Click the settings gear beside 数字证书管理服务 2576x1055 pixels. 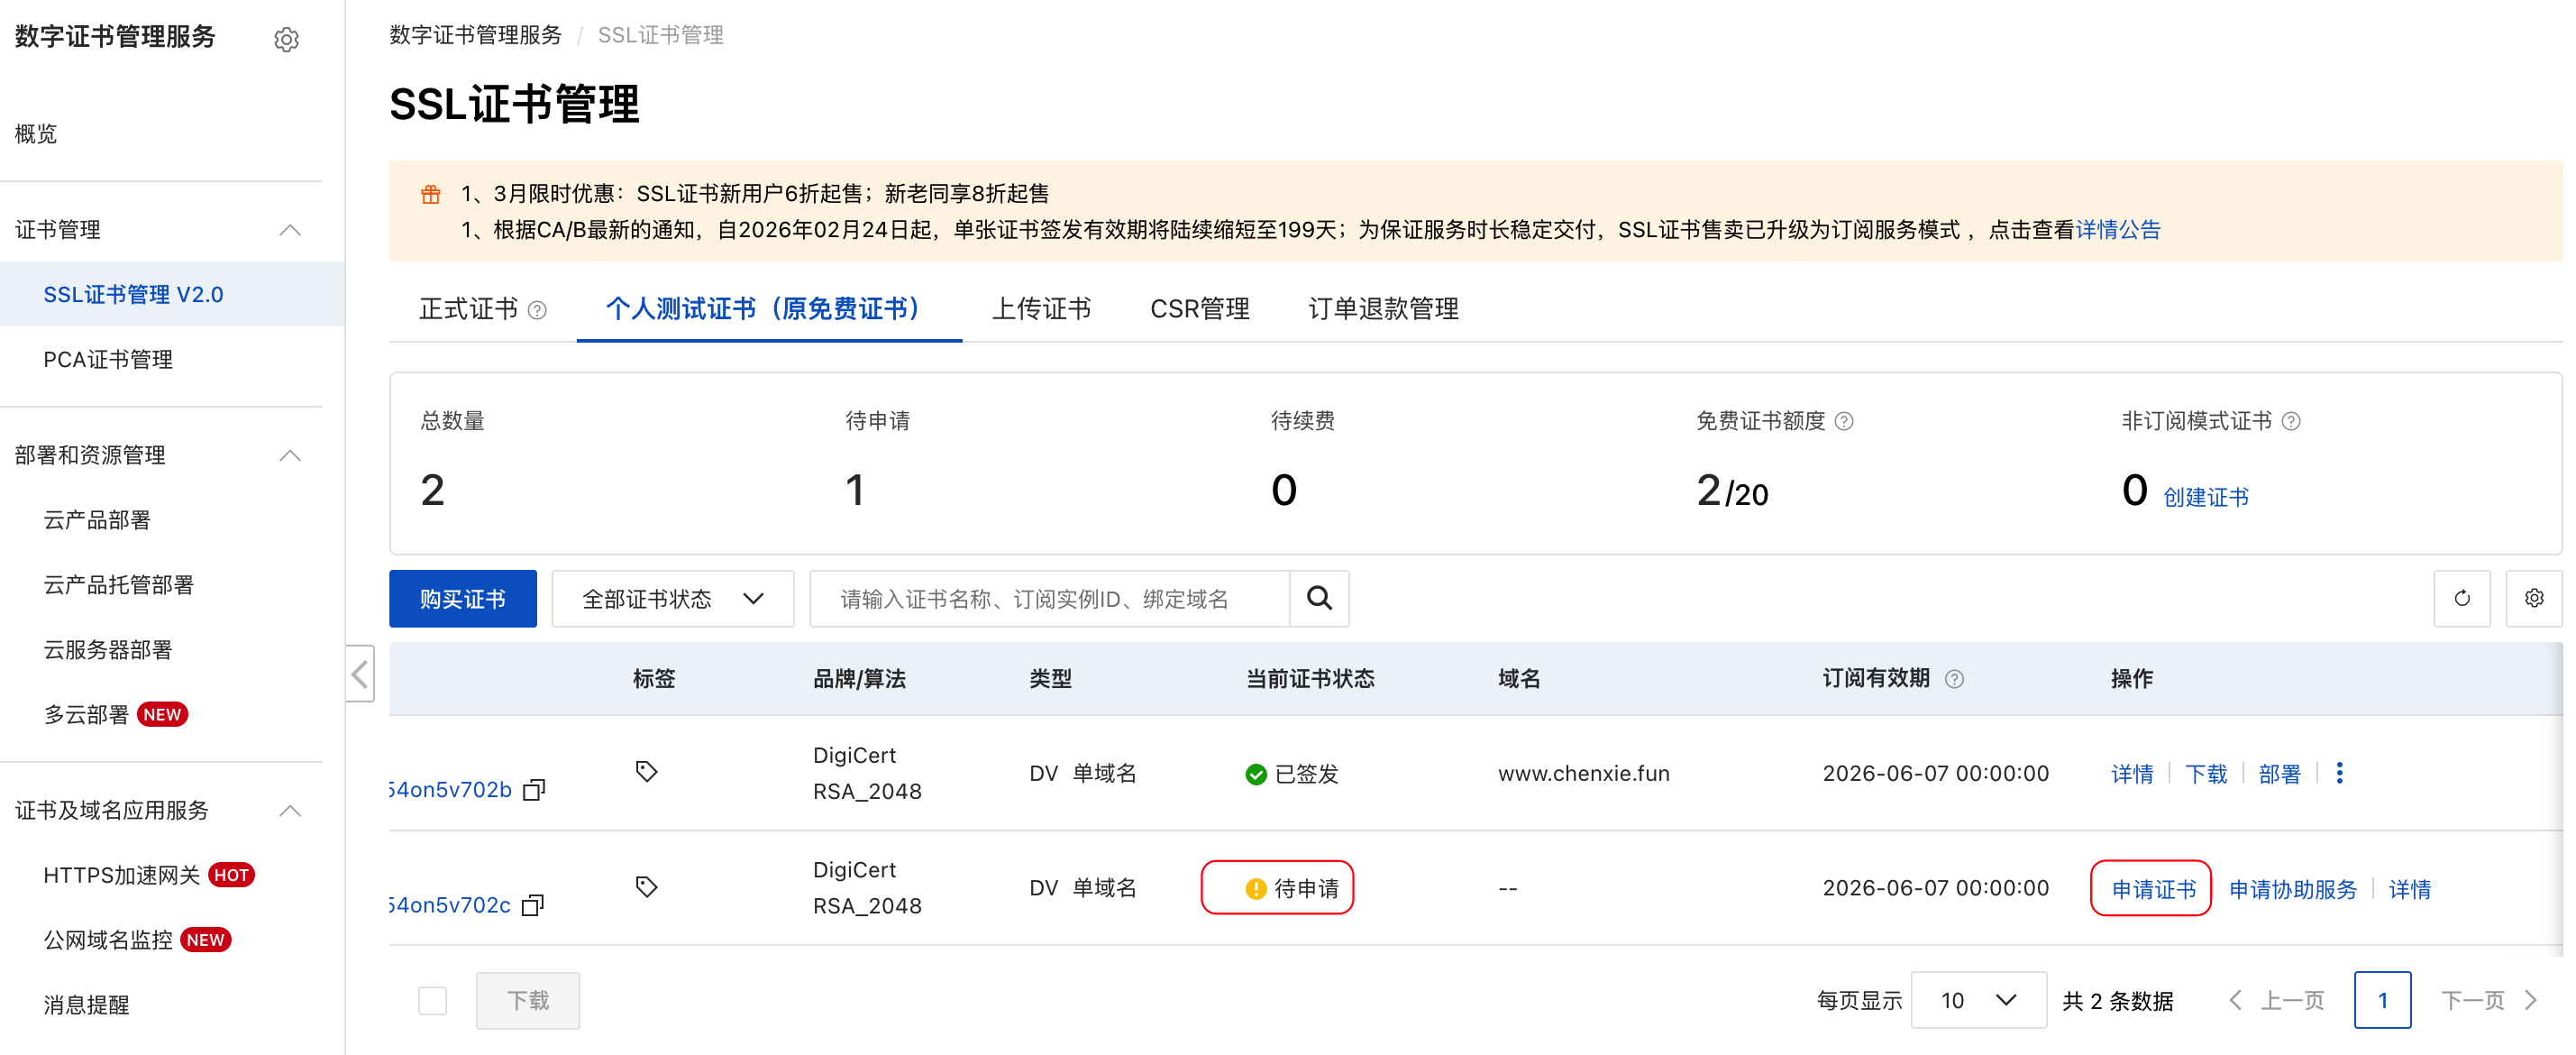click(x=286, y=39)
